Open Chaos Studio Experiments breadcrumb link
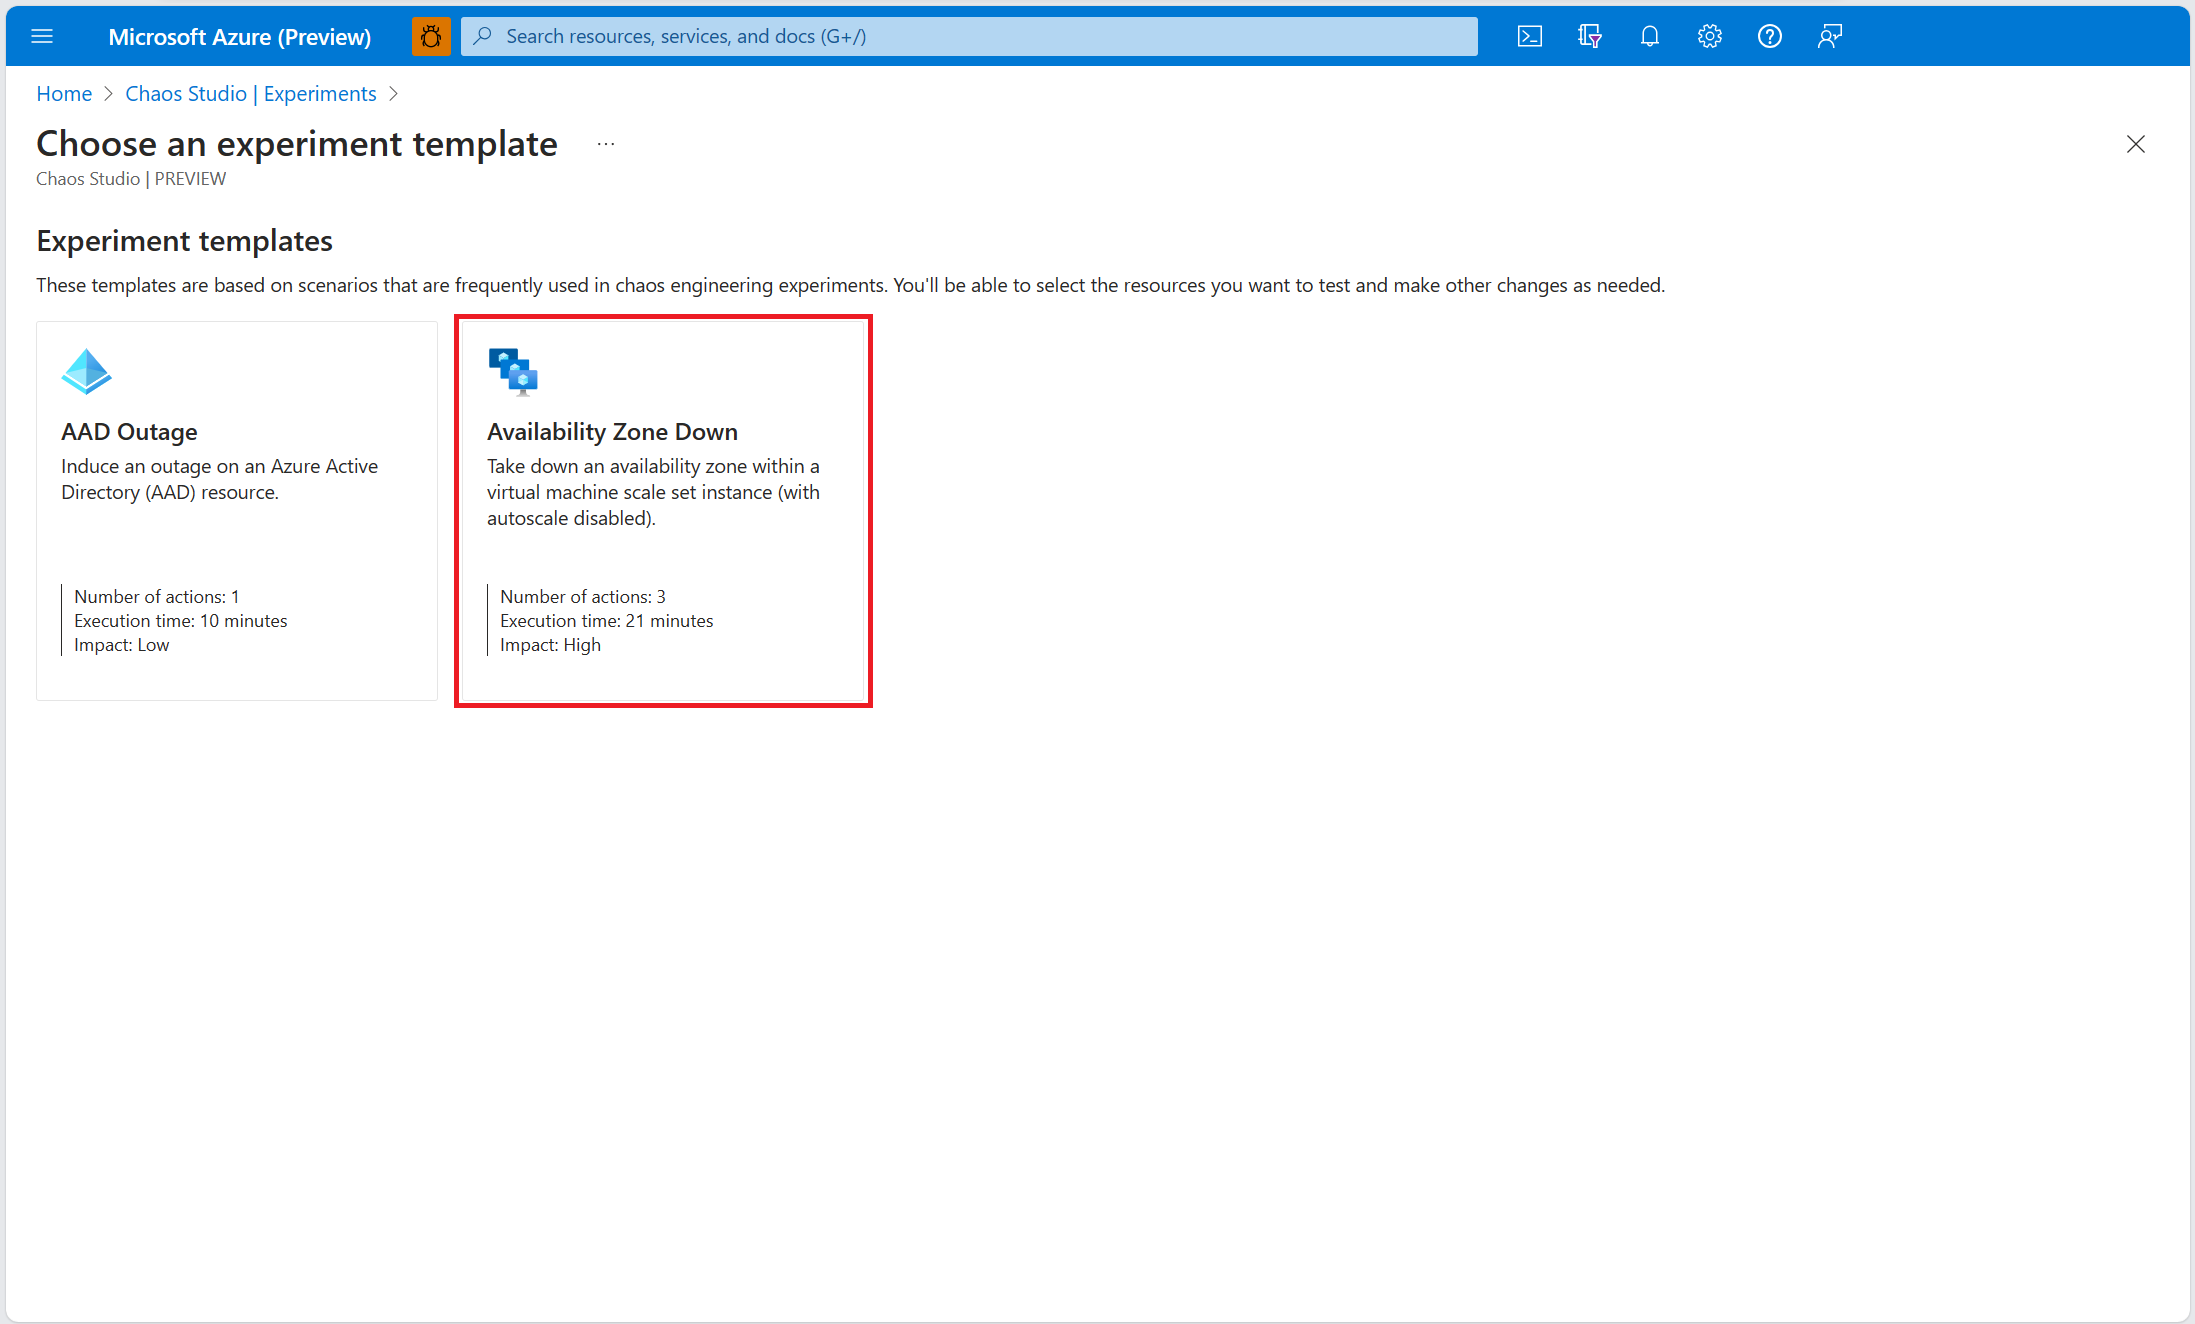Image resolution: width=2195 pixels, height=1324 pixels. pyautogui.click(x=251, y=93)
